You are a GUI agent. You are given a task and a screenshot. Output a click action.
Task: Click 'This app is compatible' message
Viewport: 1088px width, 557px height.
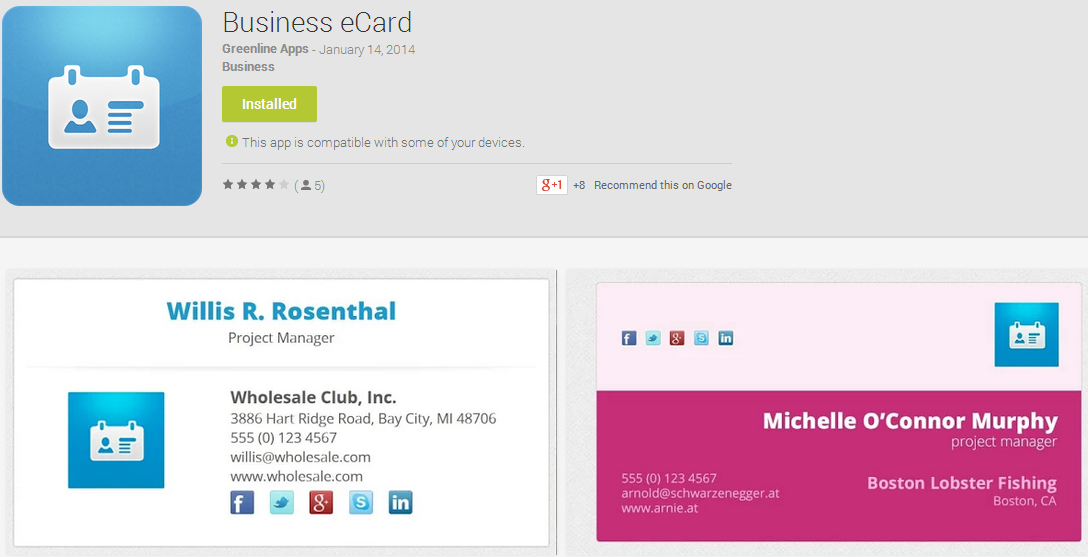point(383,142)
